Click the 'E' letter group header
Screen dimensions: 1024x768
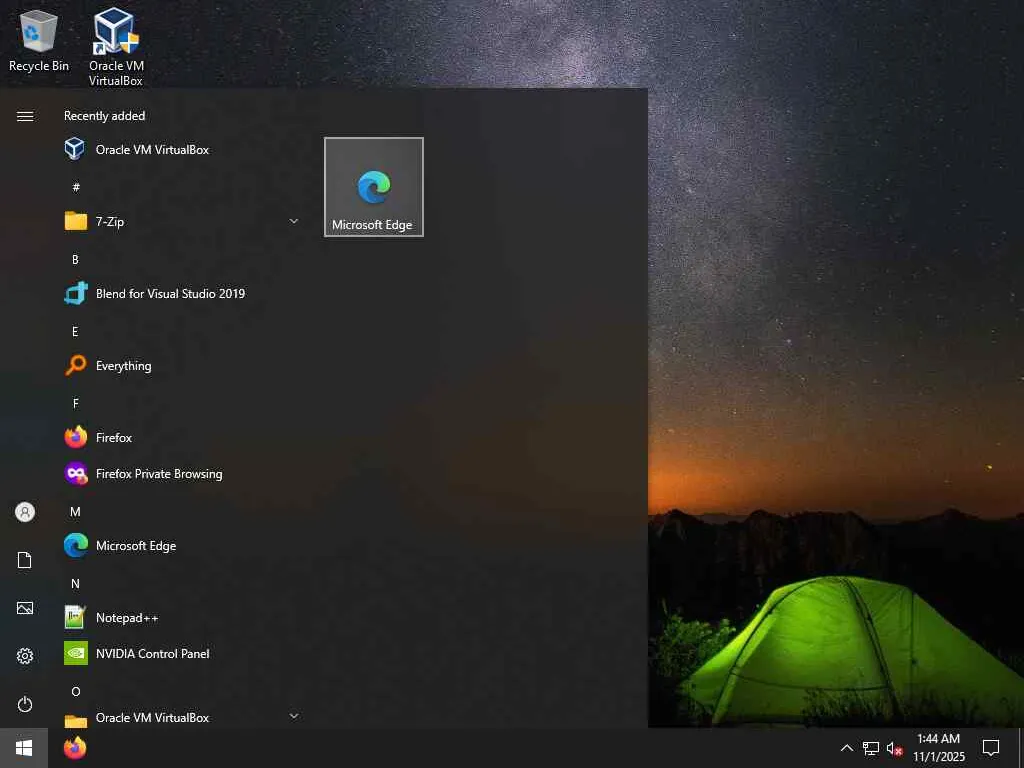75,332
